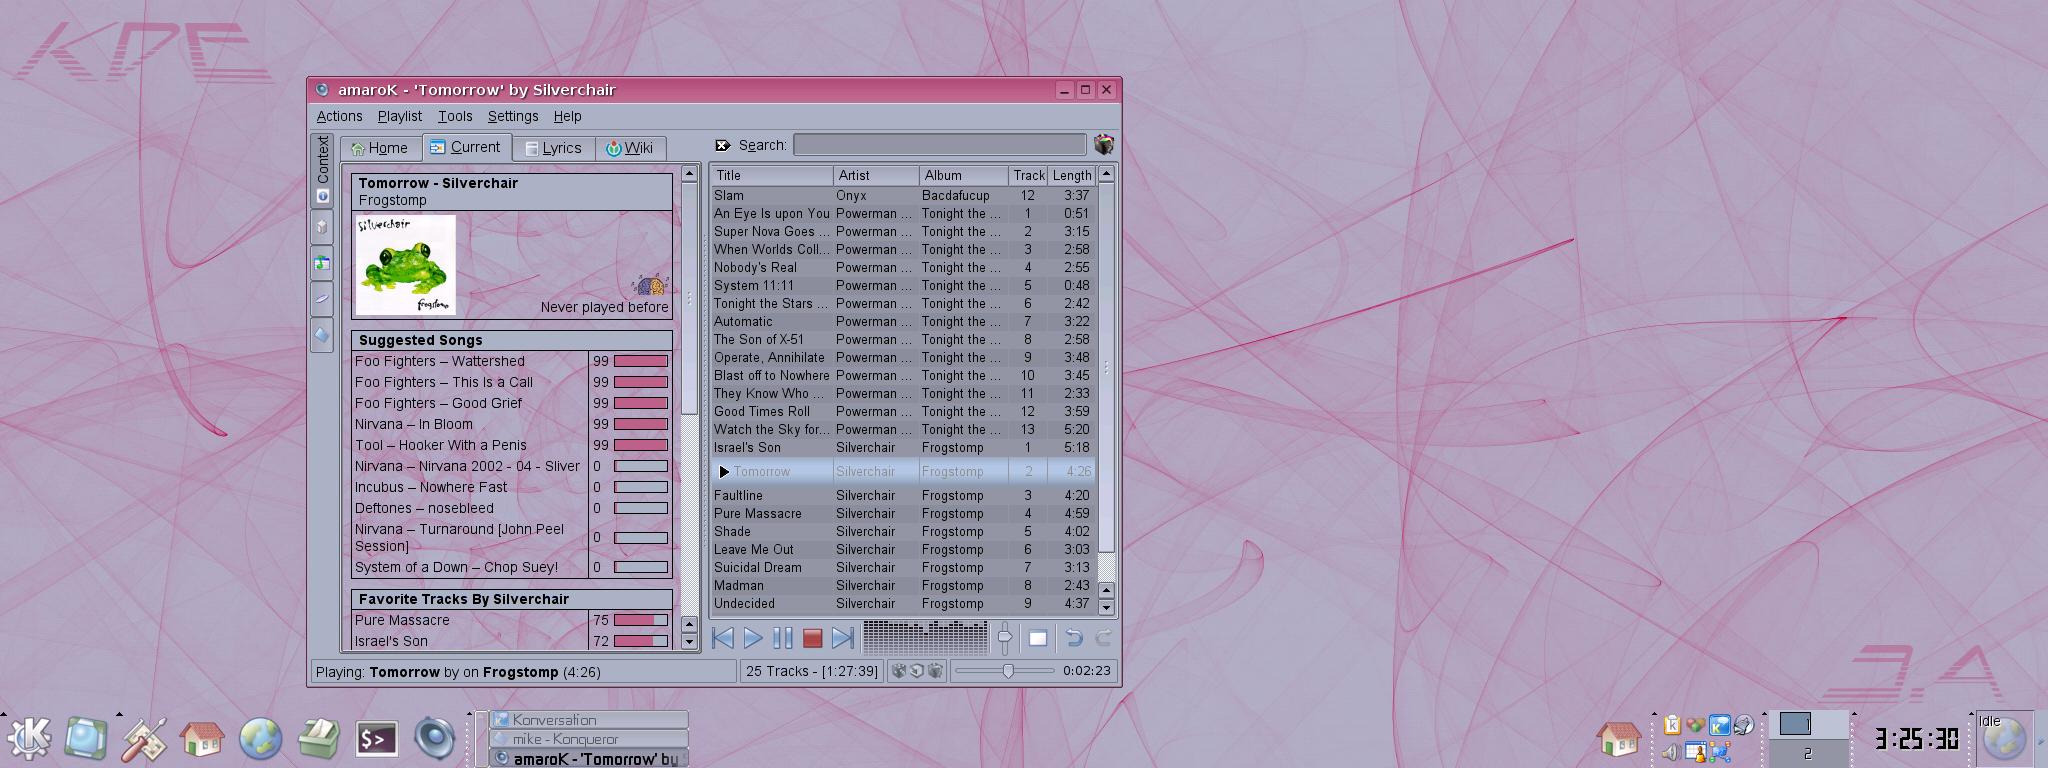Image resolution: width=2048 pixels, height=768 pixels.
Task: Switch to the Lyrics tab
Action: click(x=554, y=148)
